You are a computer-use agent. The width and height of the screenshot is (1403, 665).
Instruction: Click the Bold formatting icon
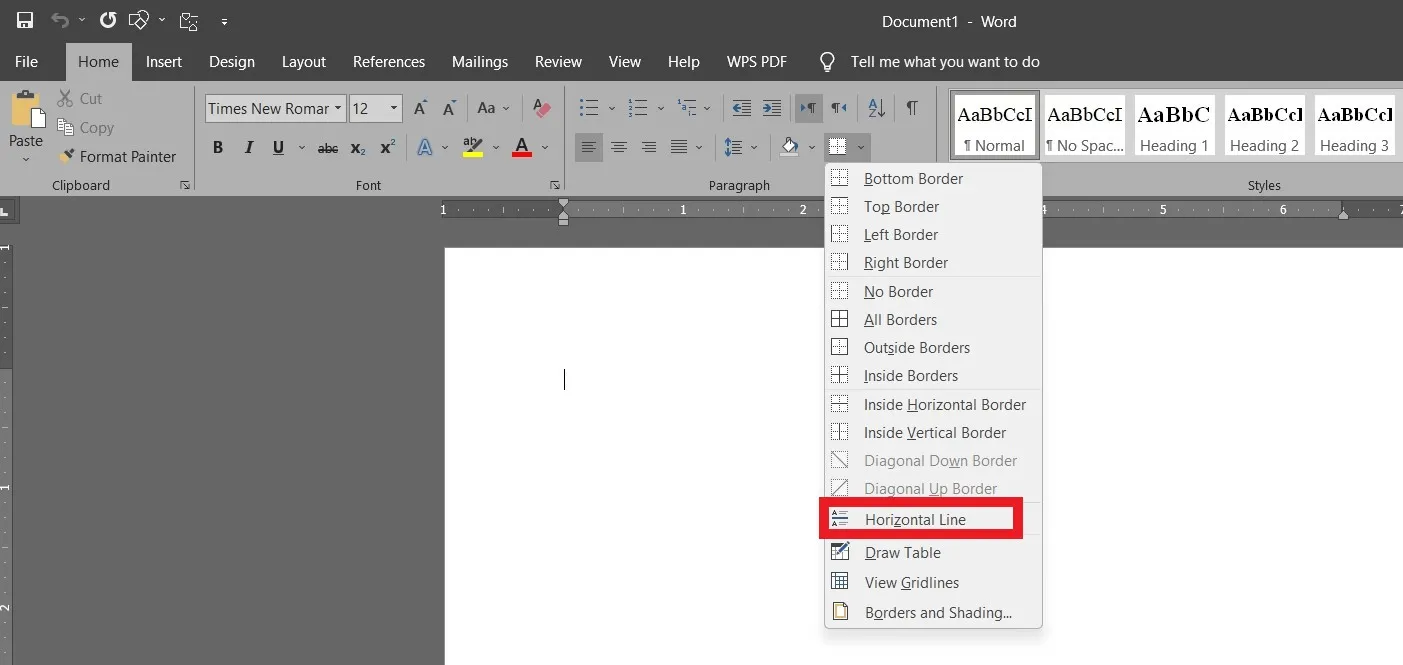coord(218,148)
